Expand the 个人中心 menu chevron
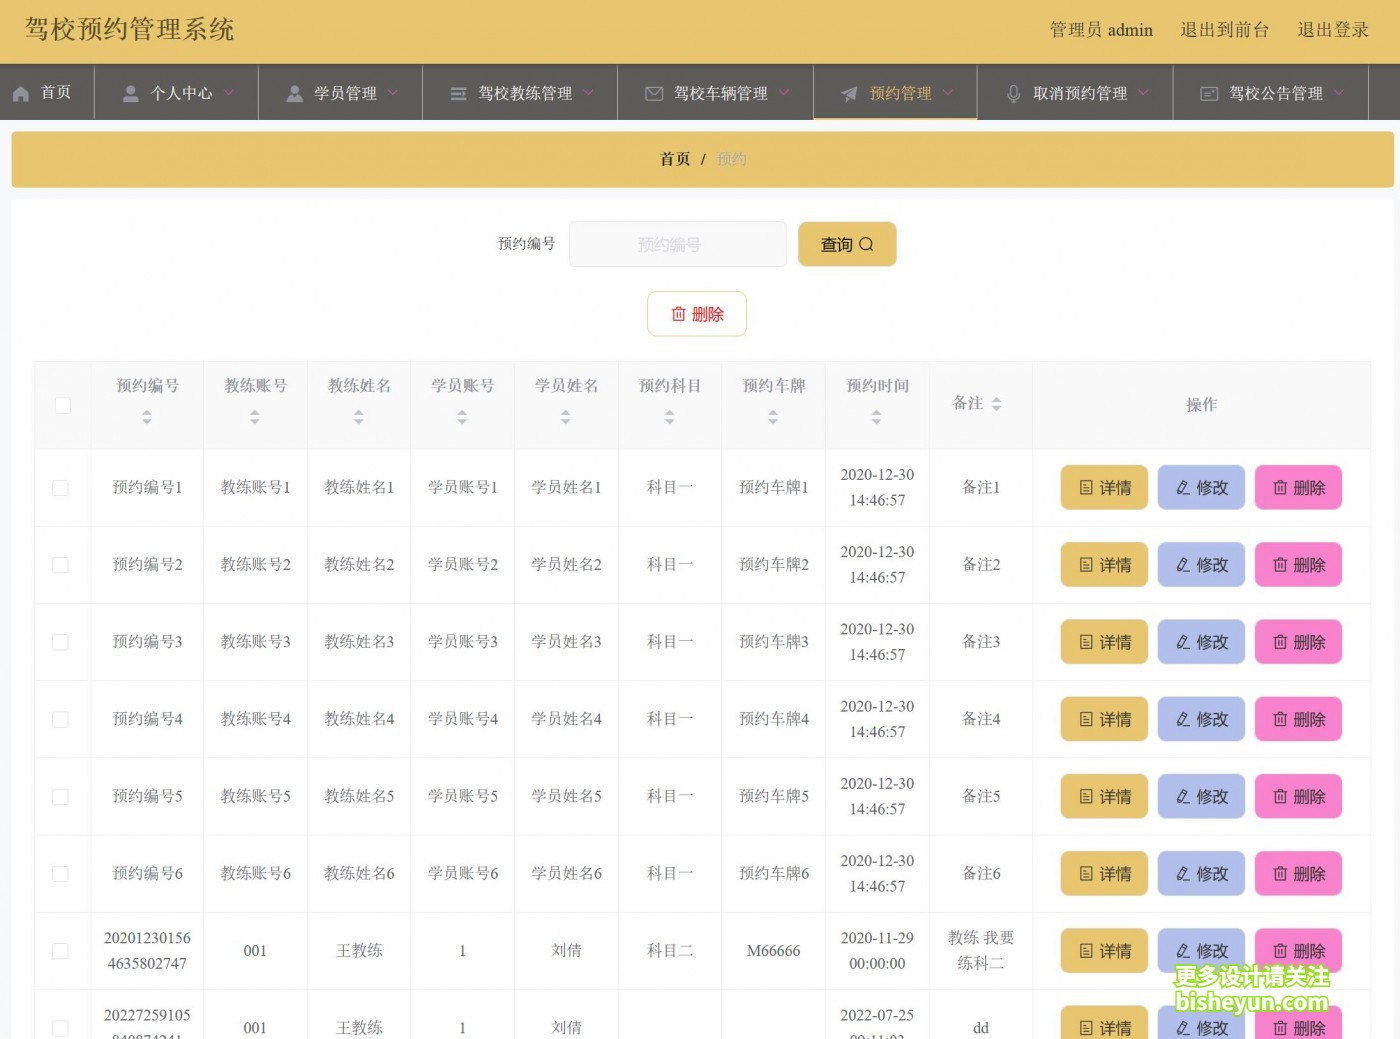Image resolution: width=1400 pixels, height=1039 pixels. click(x=229, y=92)
